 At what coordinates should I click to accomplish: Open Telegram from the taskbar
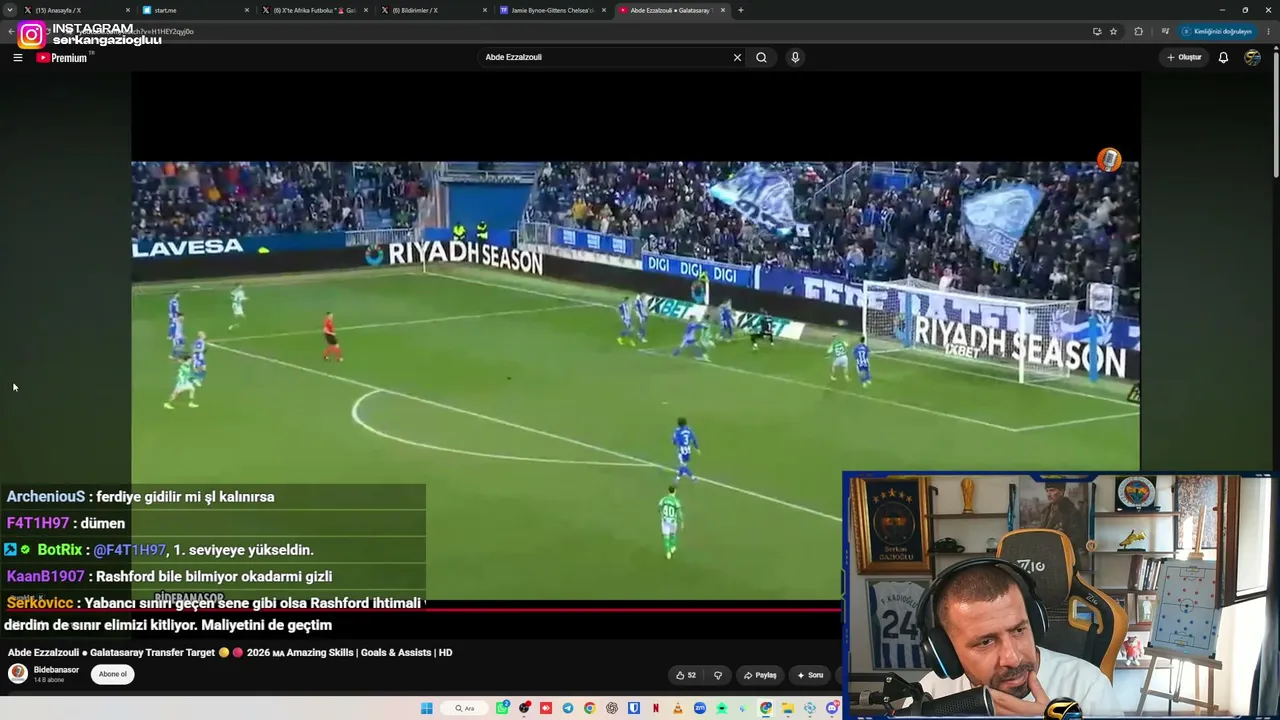568,708
